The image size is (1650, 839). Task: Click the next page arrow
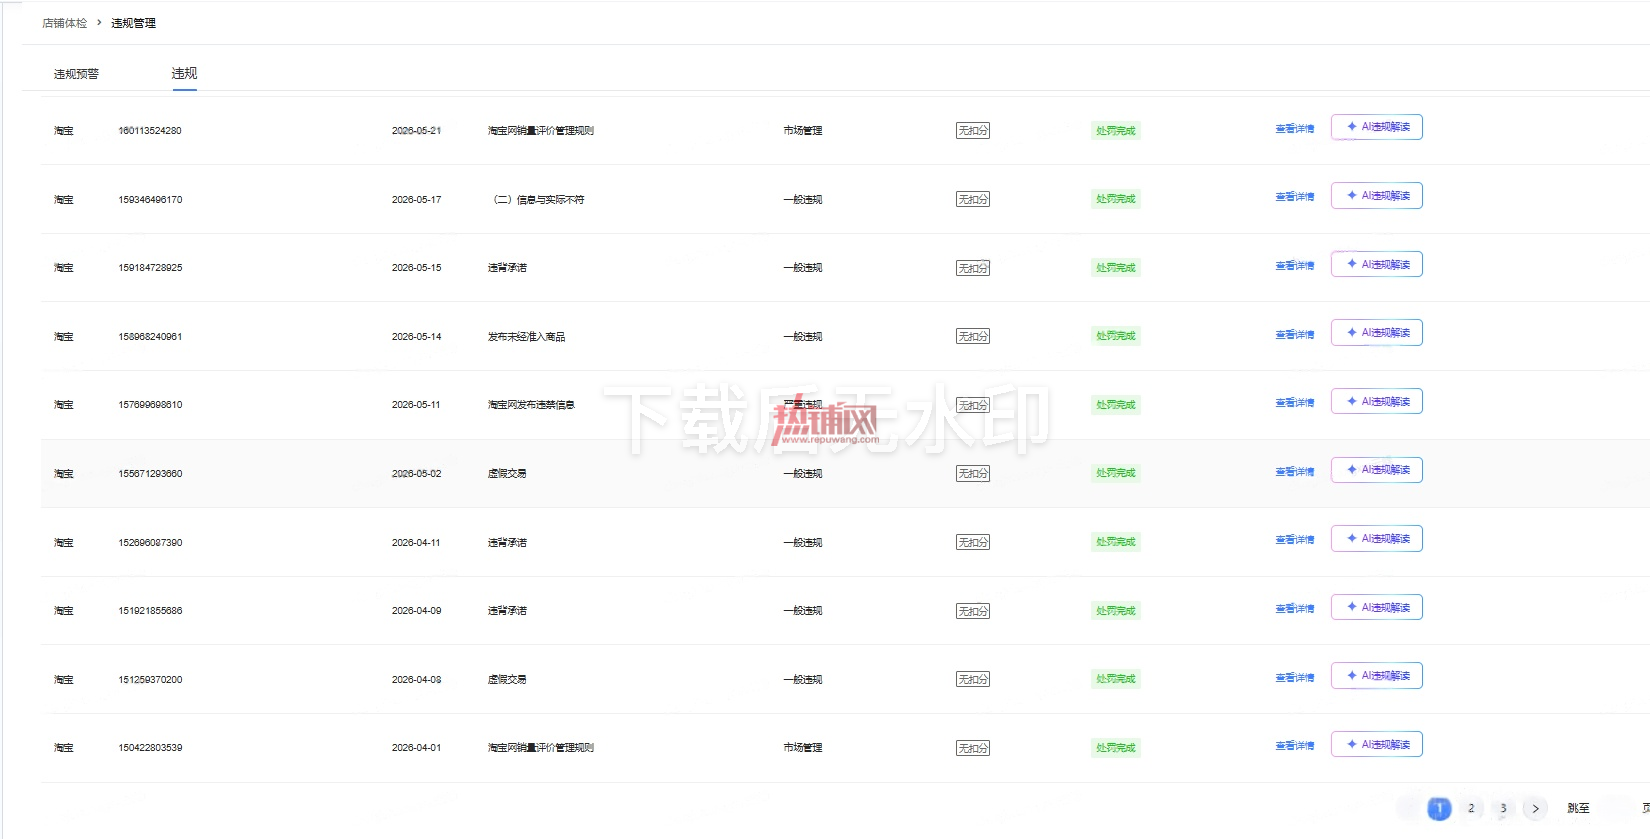[x=1535, y=808]
